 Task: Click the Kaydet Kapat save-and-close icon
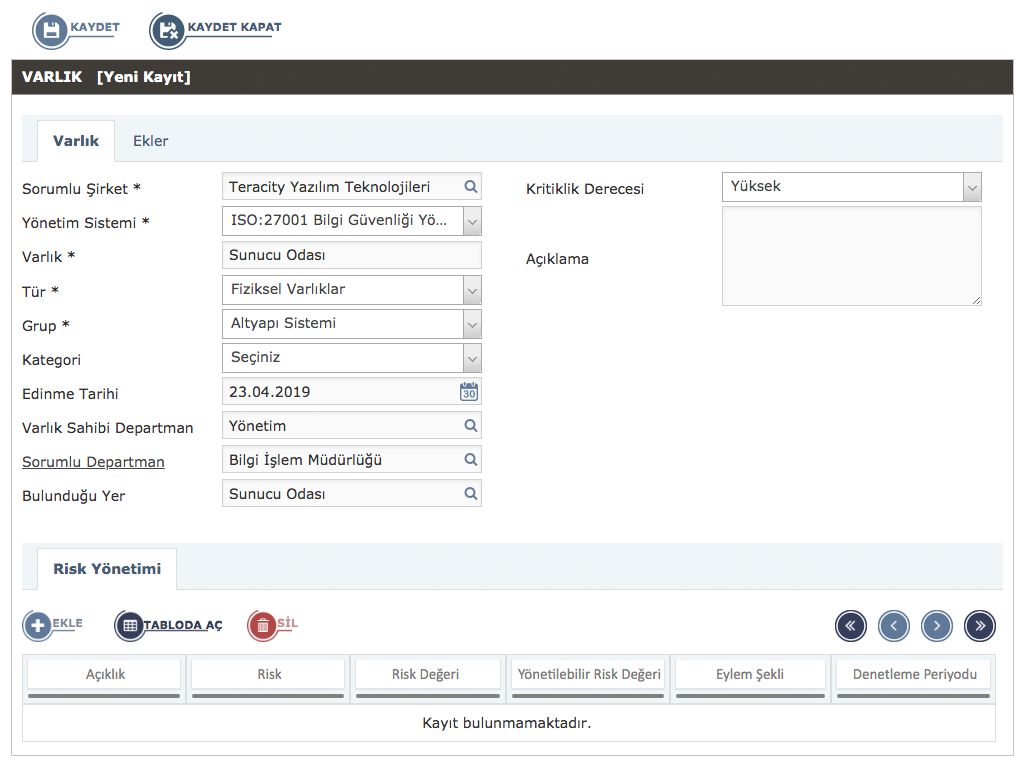click(x=168, y=30)
